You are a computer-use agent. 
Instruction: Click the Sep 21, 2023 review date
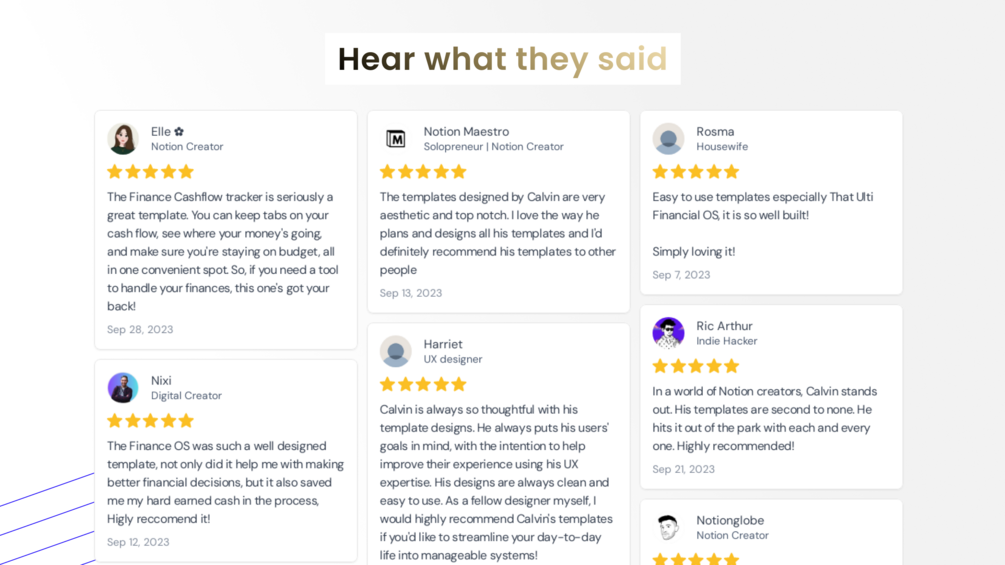[x=683, y=469]
